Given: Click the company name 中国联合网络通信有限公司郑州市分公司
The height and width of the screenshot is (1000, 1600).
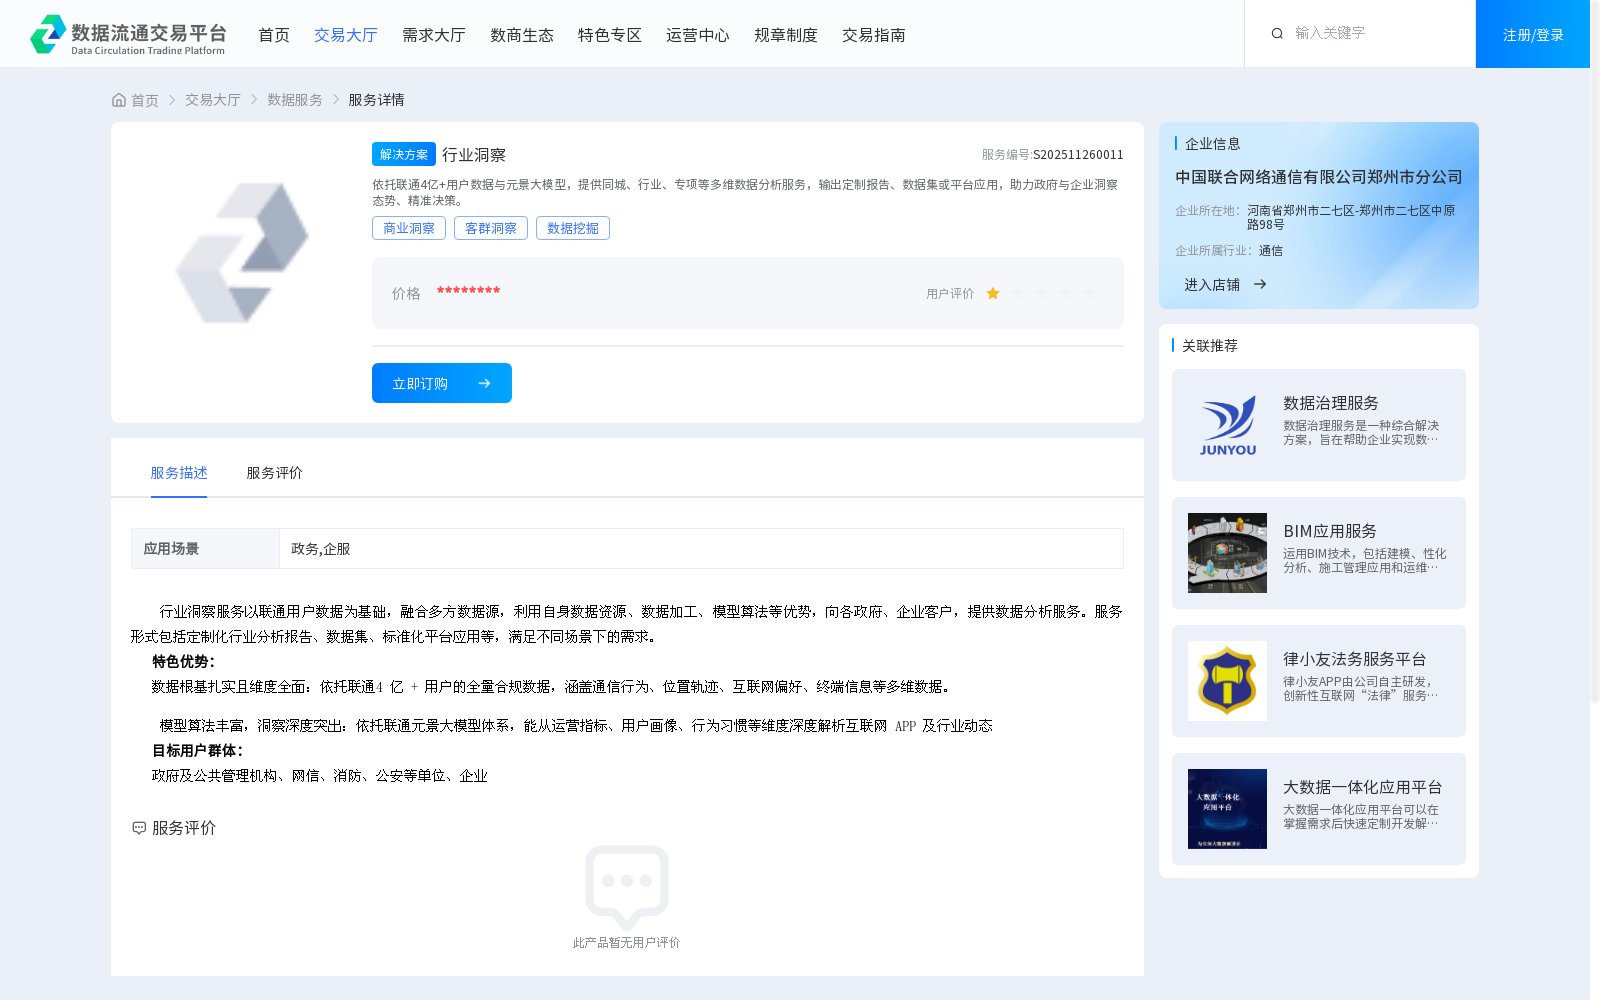Looking at the screenshot, I should tap(1319, 177).
